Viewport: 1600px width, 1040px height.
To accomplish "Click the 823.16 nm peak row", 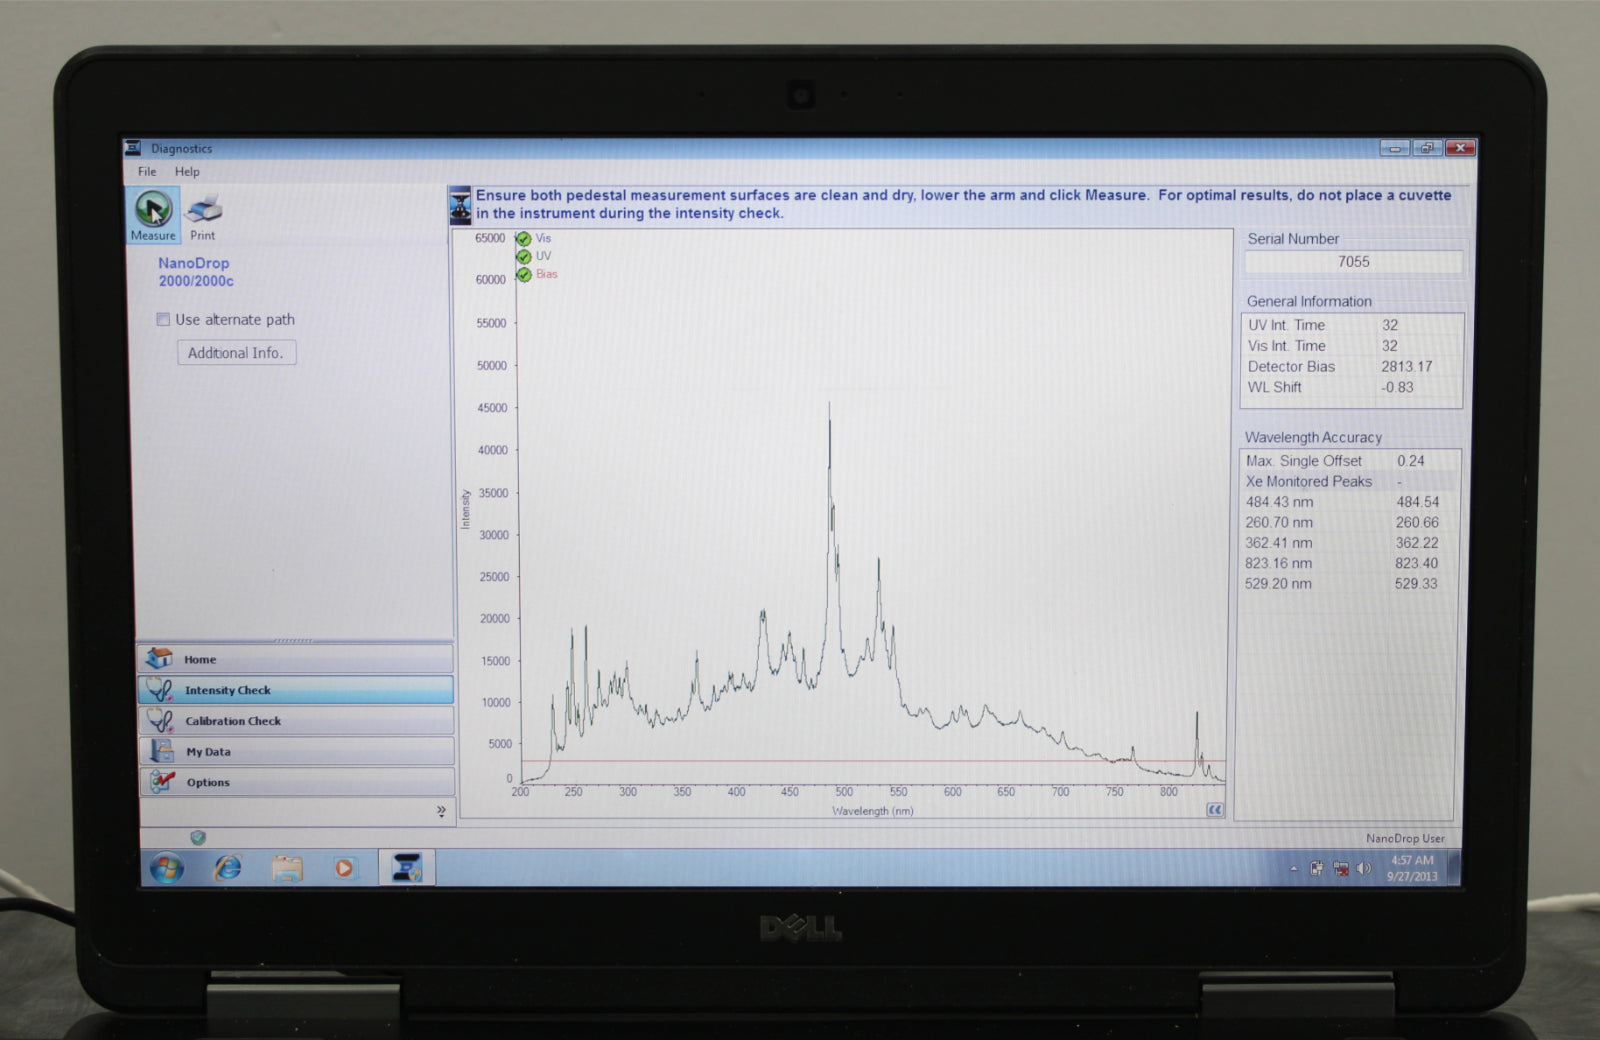I will [x=1342, y=563].
